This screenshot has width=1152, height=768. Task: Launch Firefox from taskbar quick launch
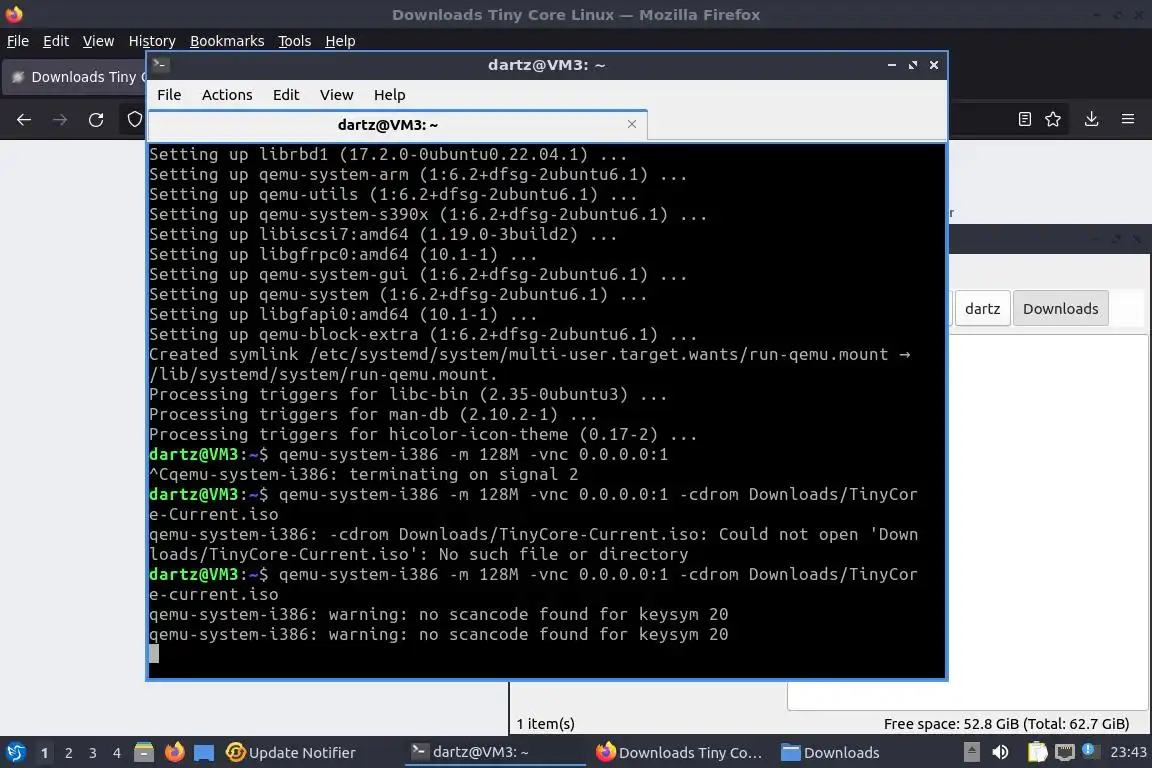click(174, 752)
